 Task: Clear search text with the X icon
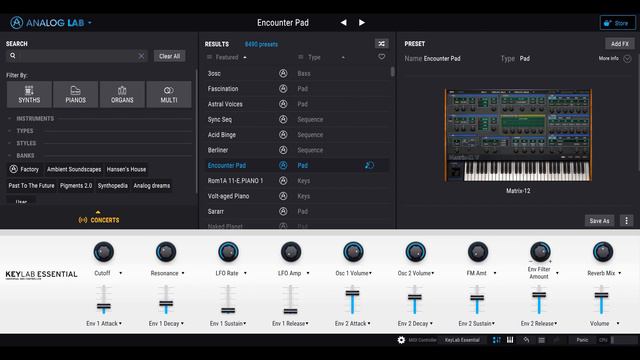141,56
